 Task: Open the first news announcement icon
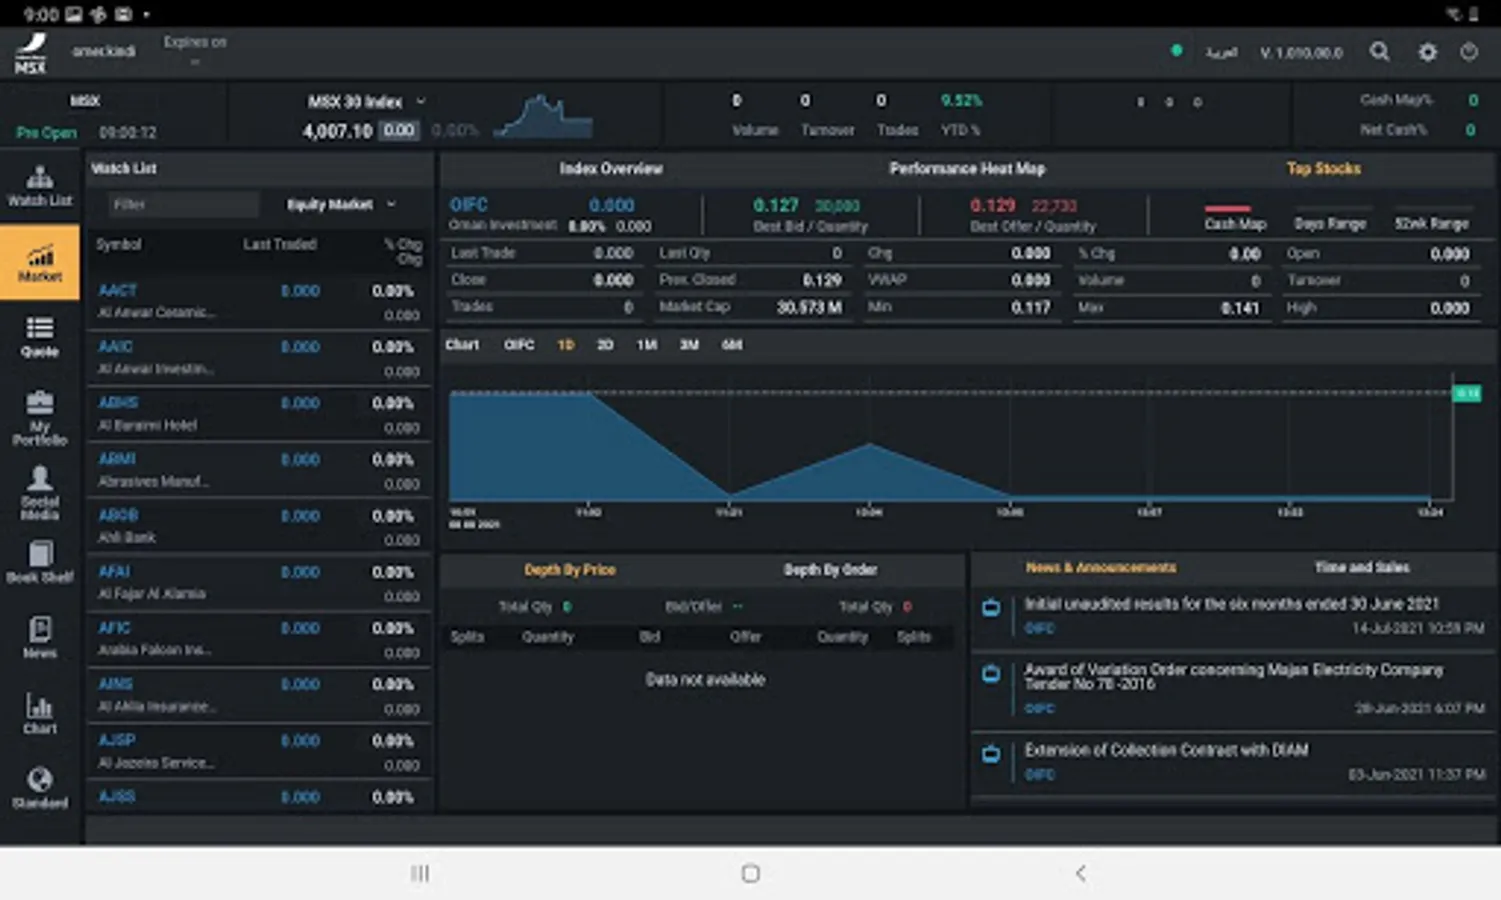coord(991,607)
